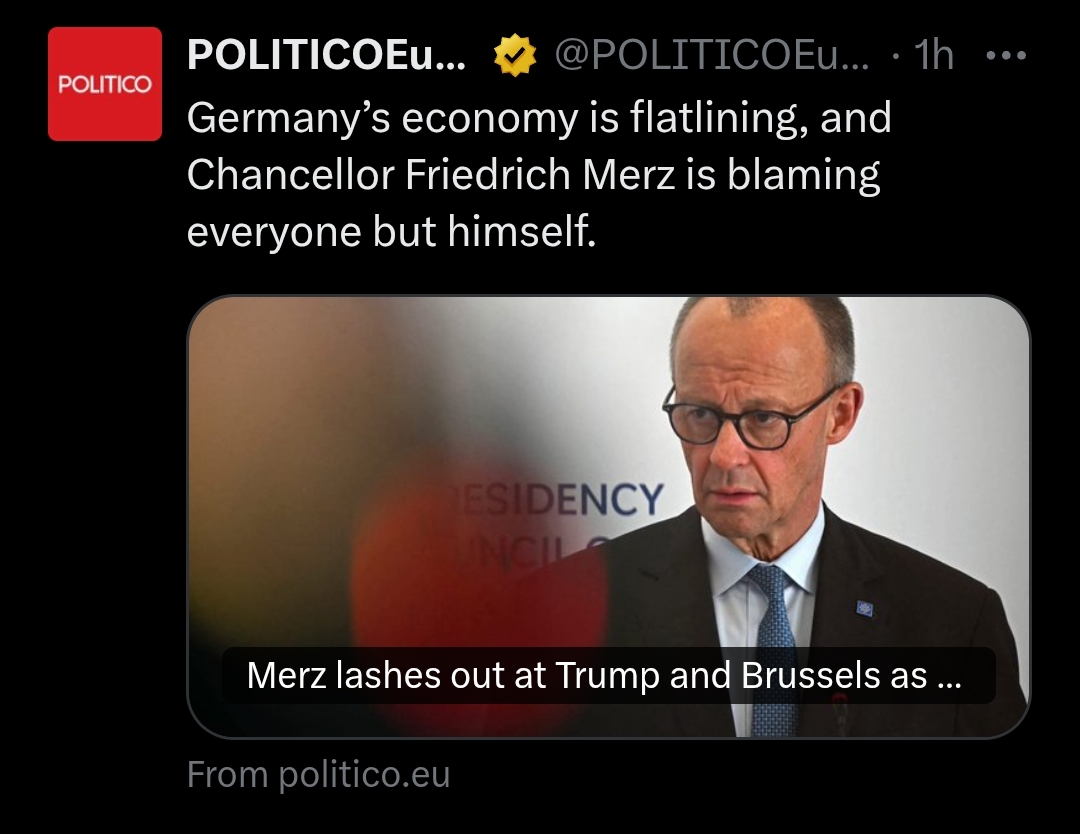Viewport: 1080px width, 834px height.
Task: Click the line "everyone but himself."
Action: point(391,231)
